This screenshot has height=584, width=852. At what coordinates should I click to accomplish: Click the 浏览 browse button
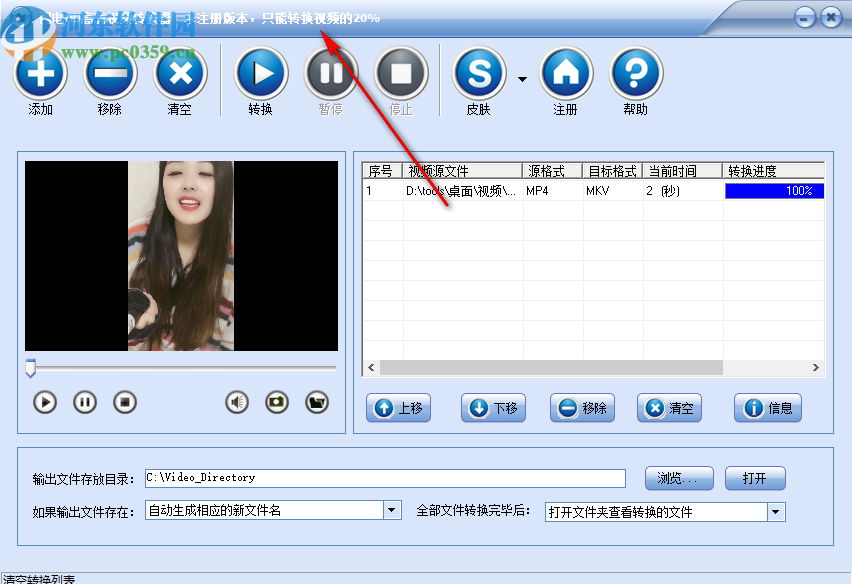[x=679, y=478]
